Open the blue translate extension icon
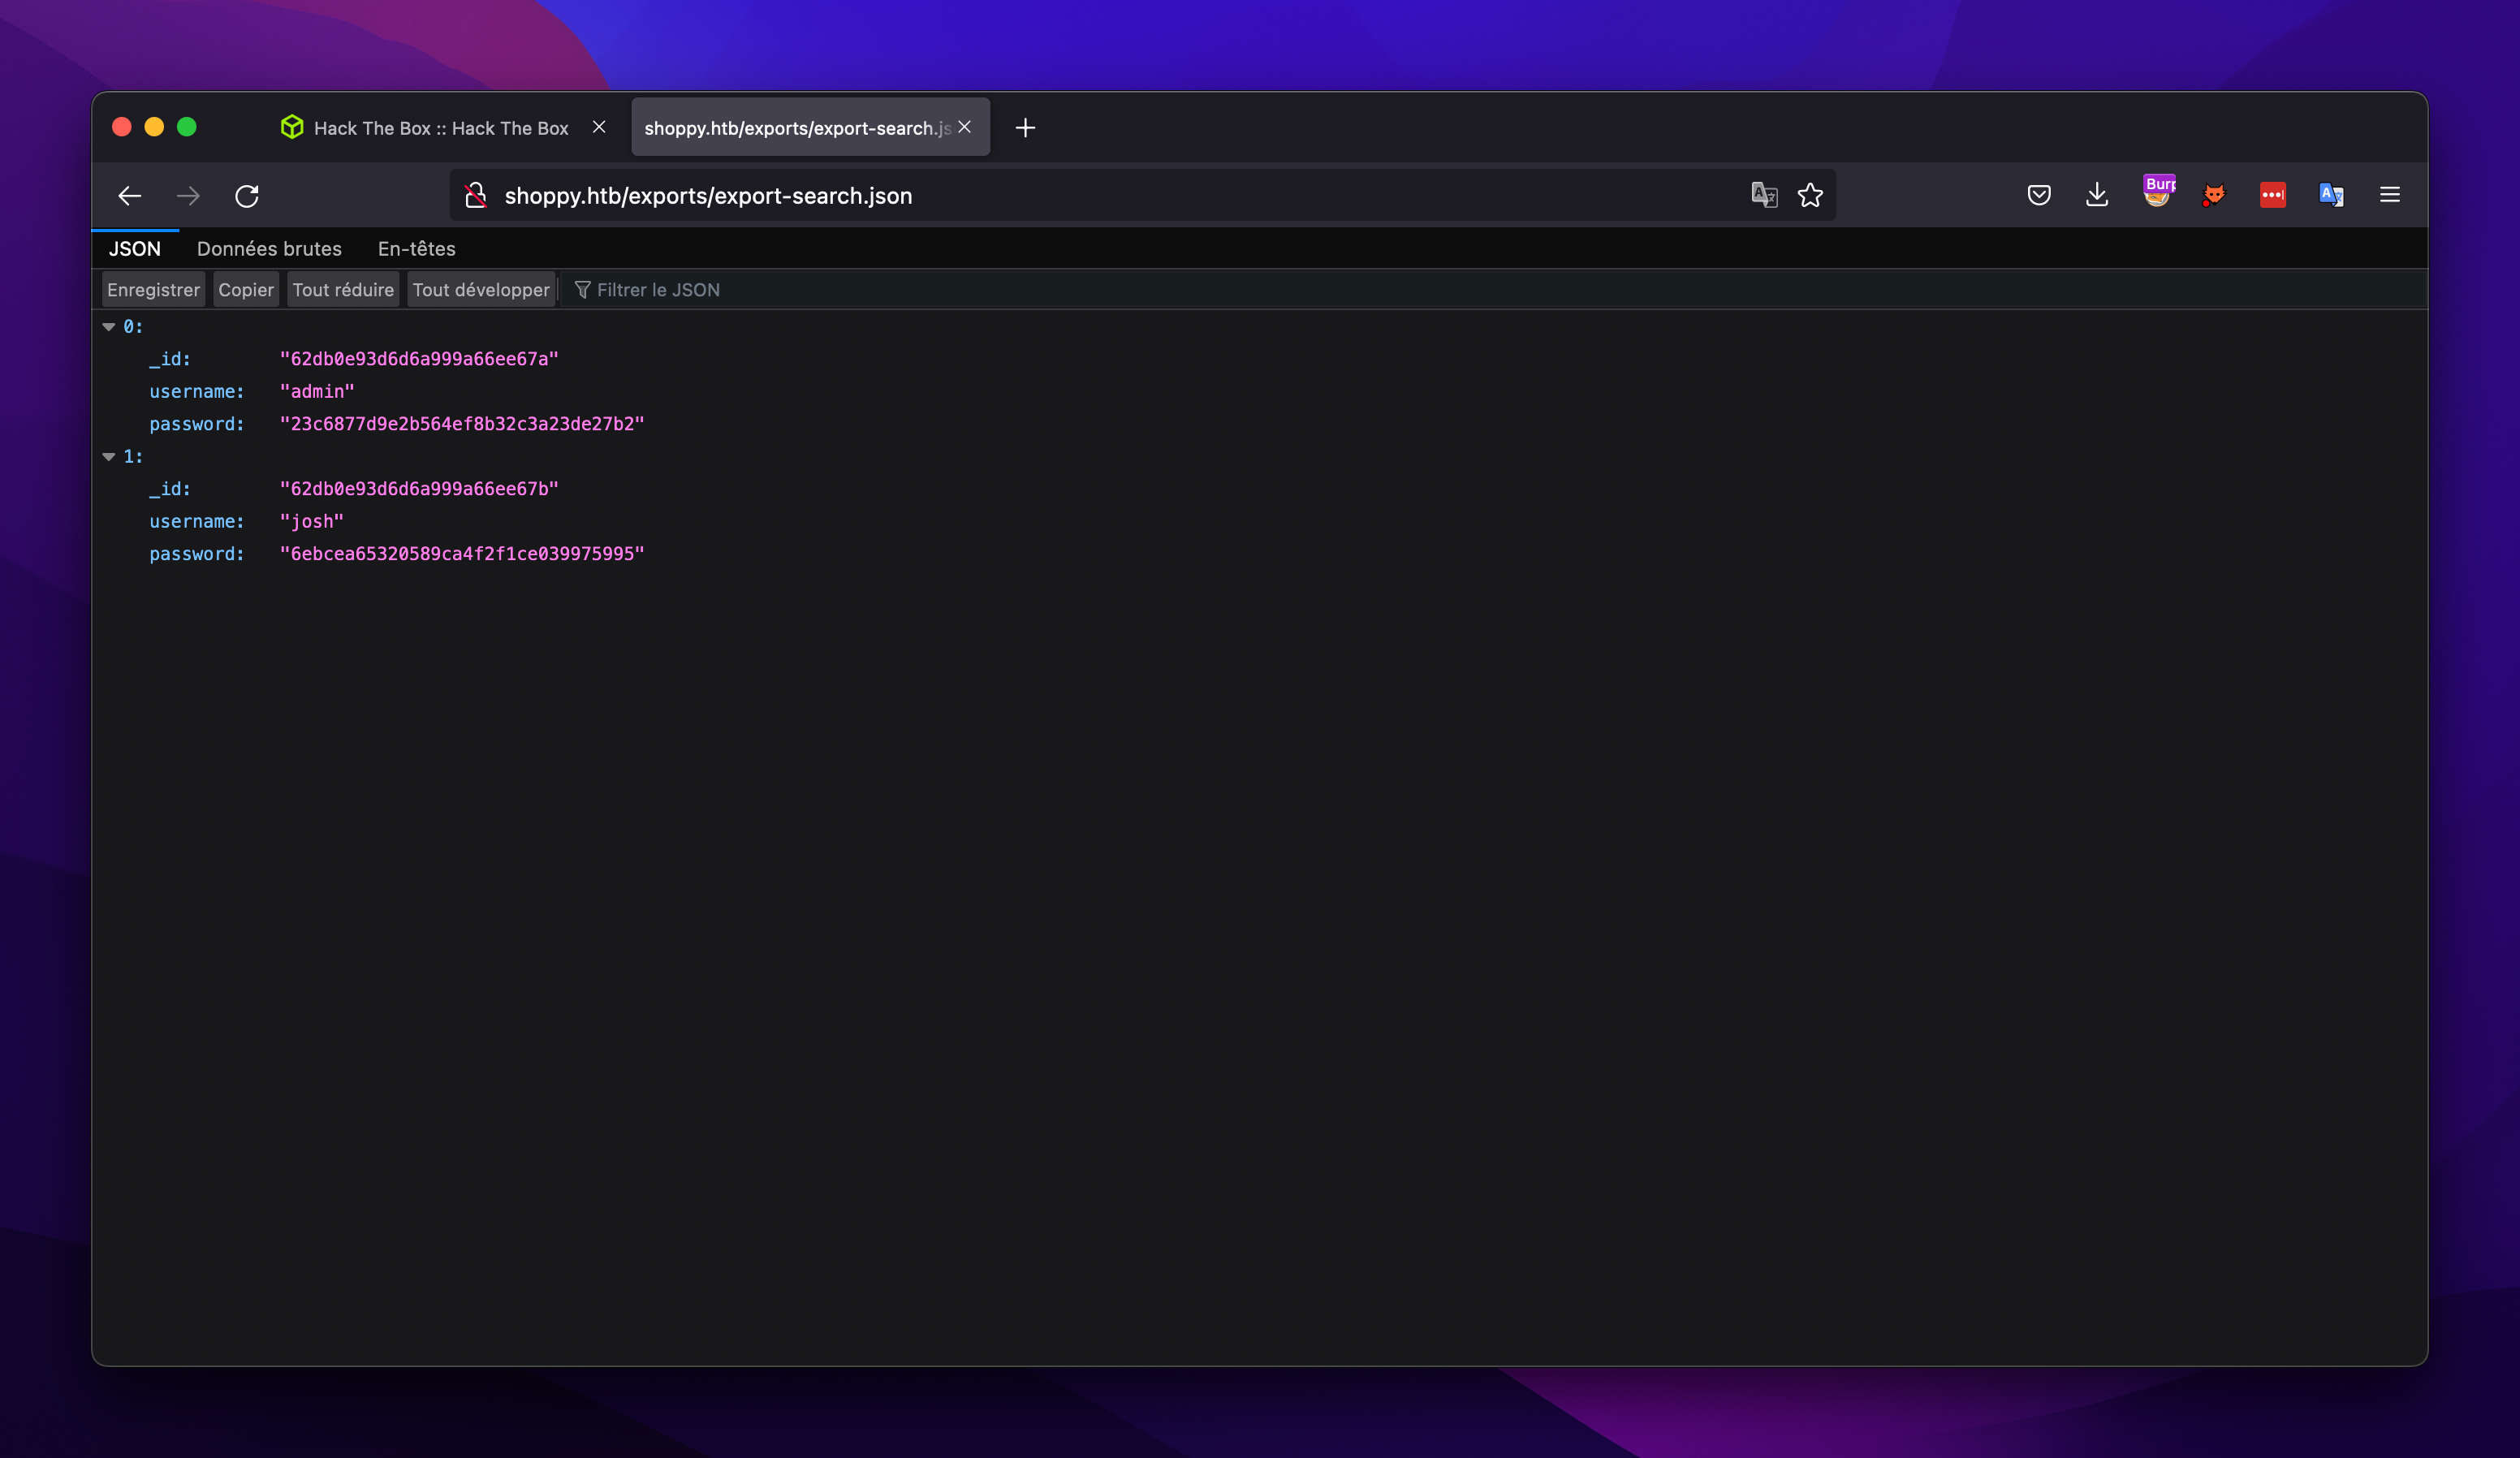This screenshot has height=1458, width=2520. tap(2331, 195)
